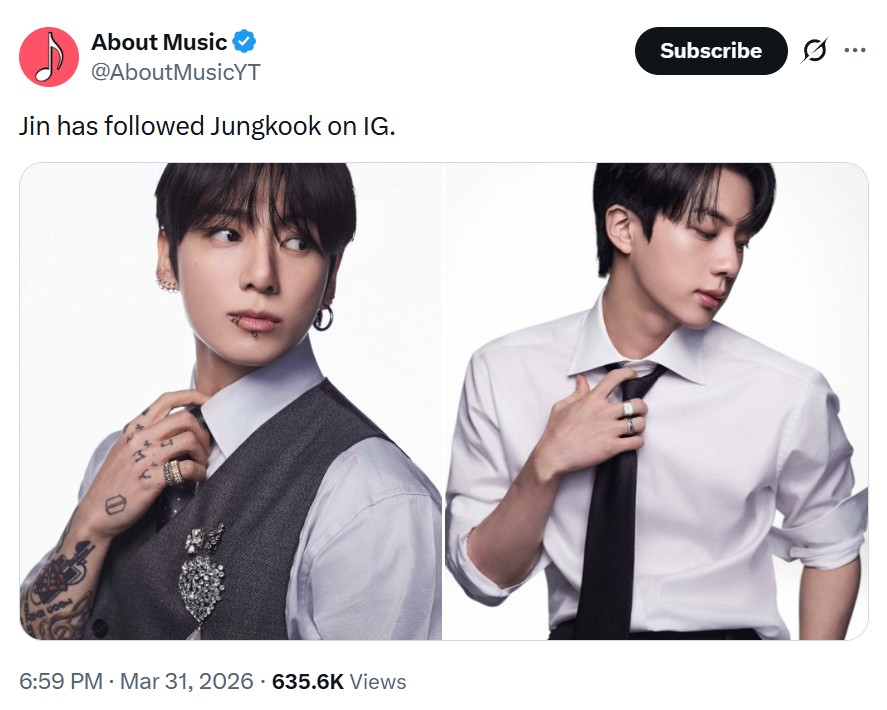Open the left photo with gray vest
The width and height of the screenshot is (887, 710).
(230, 400)
